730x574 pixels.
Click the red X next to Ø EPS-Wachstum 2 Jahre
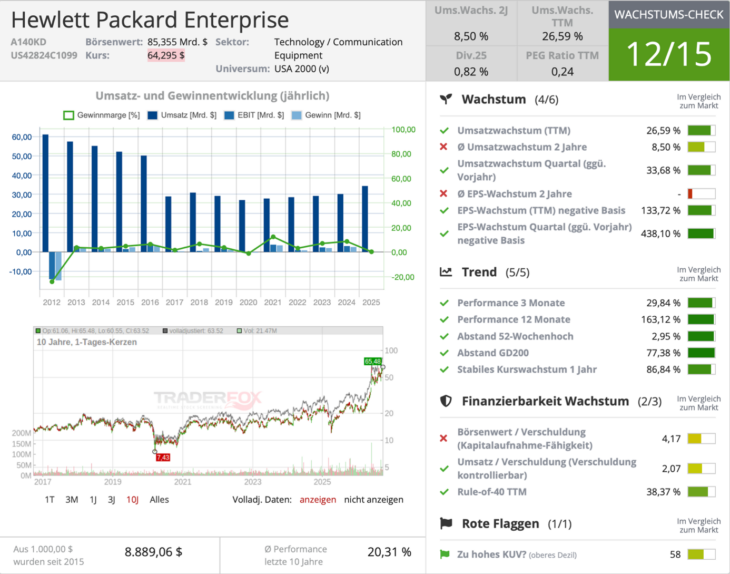pos(443,194)
